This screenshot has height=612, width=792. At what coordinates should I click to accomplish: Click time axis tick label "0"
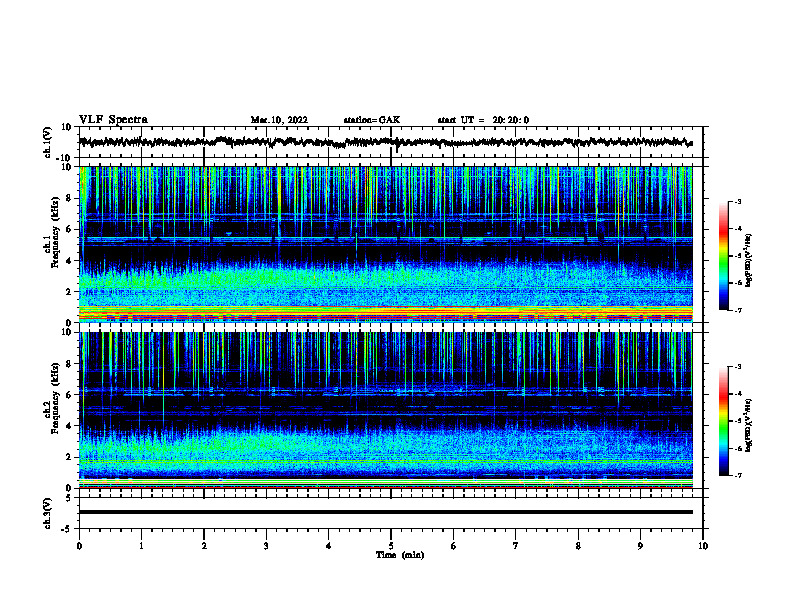pos(79,546)
